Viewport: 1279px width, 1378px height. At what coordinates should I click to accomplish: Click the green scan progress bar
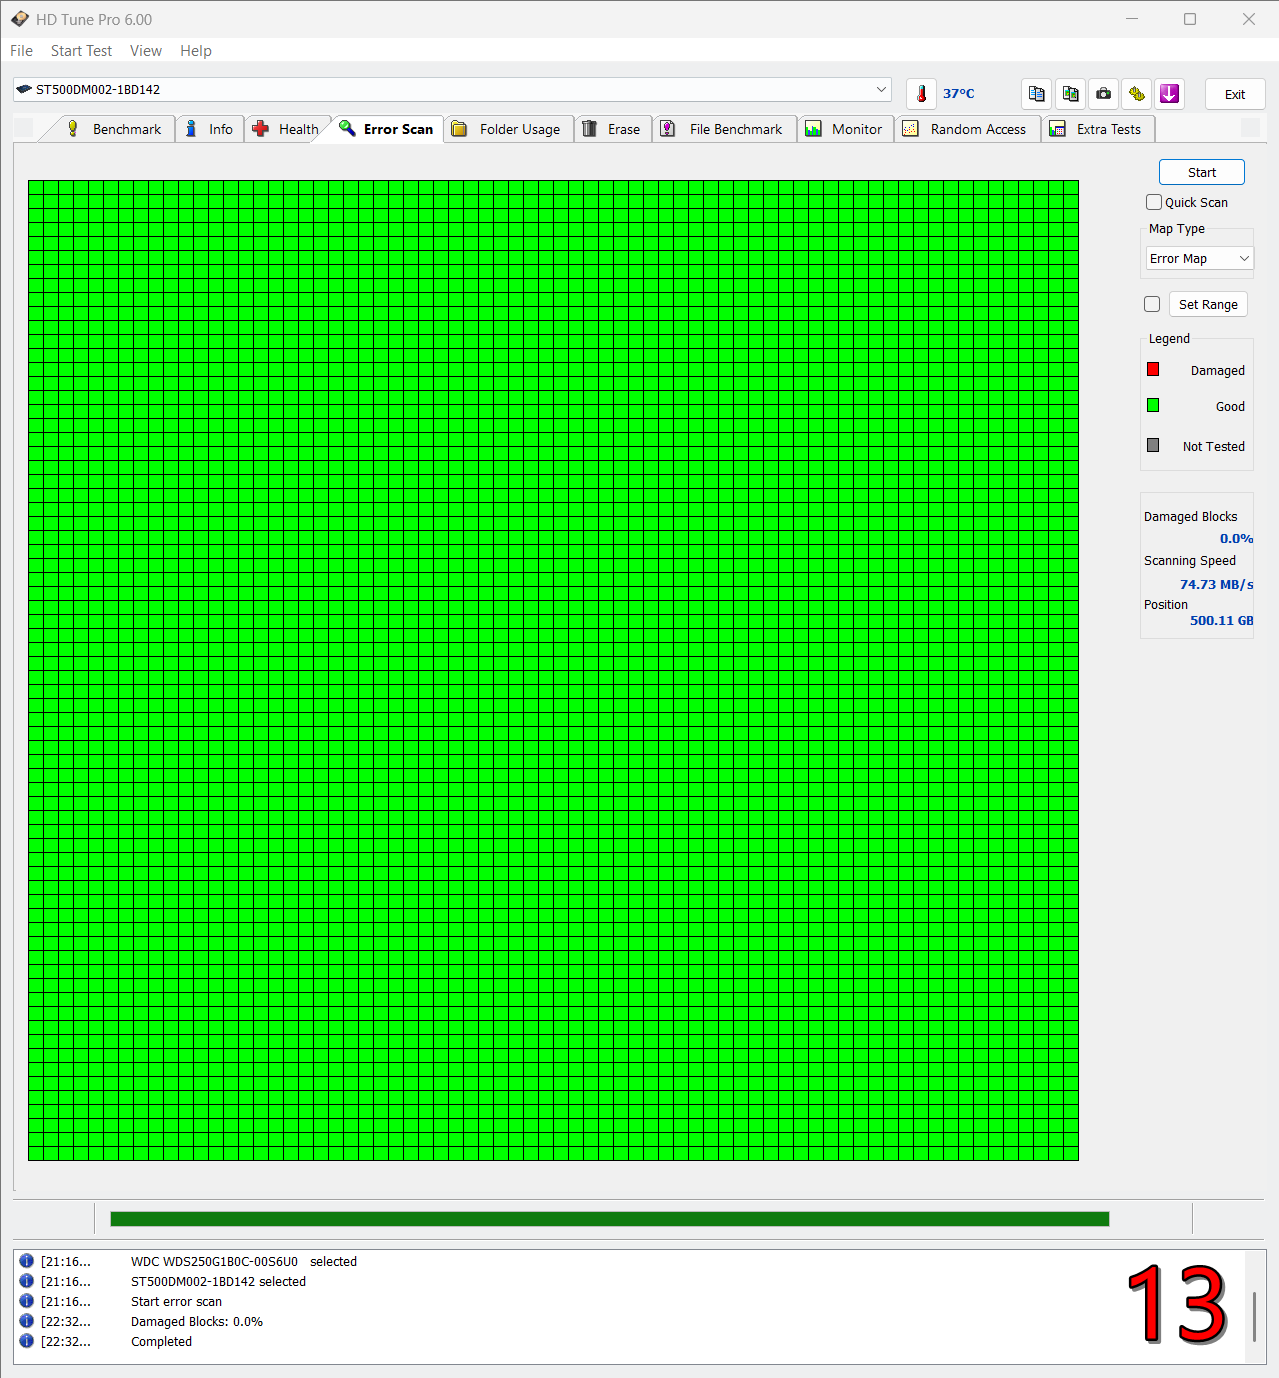pos(609,1219)
